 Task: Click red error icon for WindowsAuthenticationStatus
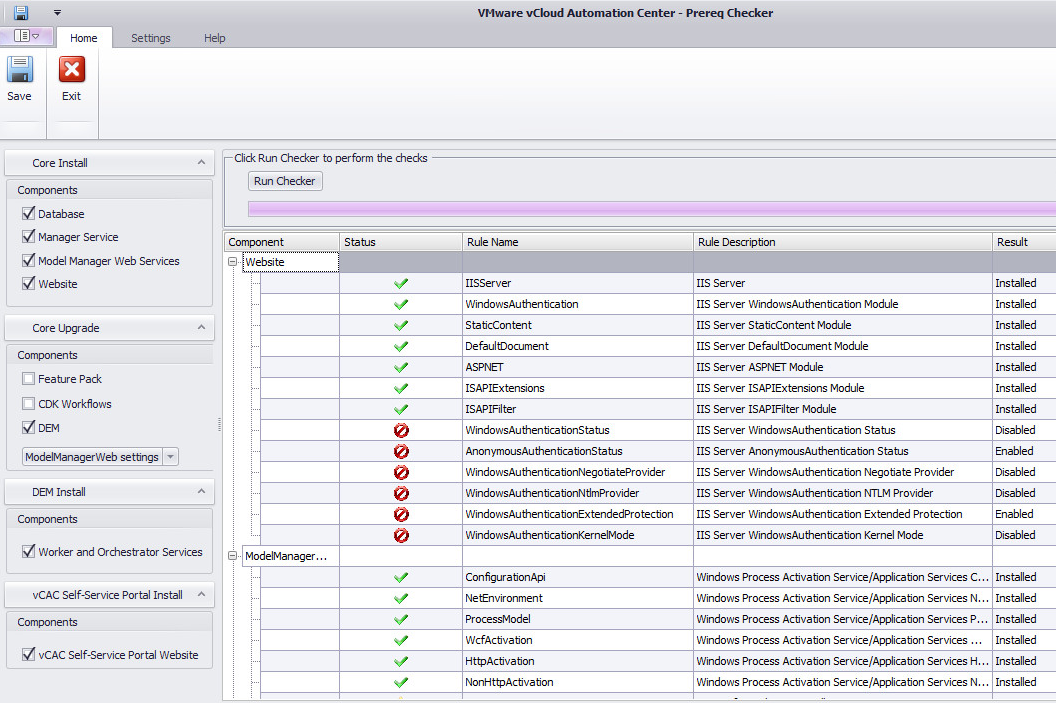tap(401, 430)
